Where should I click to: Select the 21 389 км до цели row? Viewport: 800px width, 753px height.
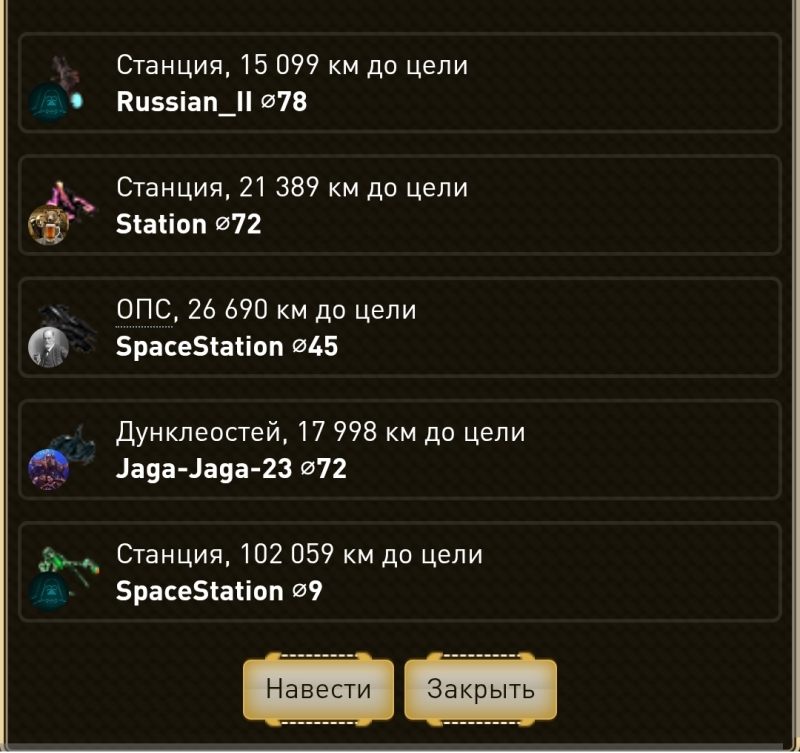click(x=400, y=205)
